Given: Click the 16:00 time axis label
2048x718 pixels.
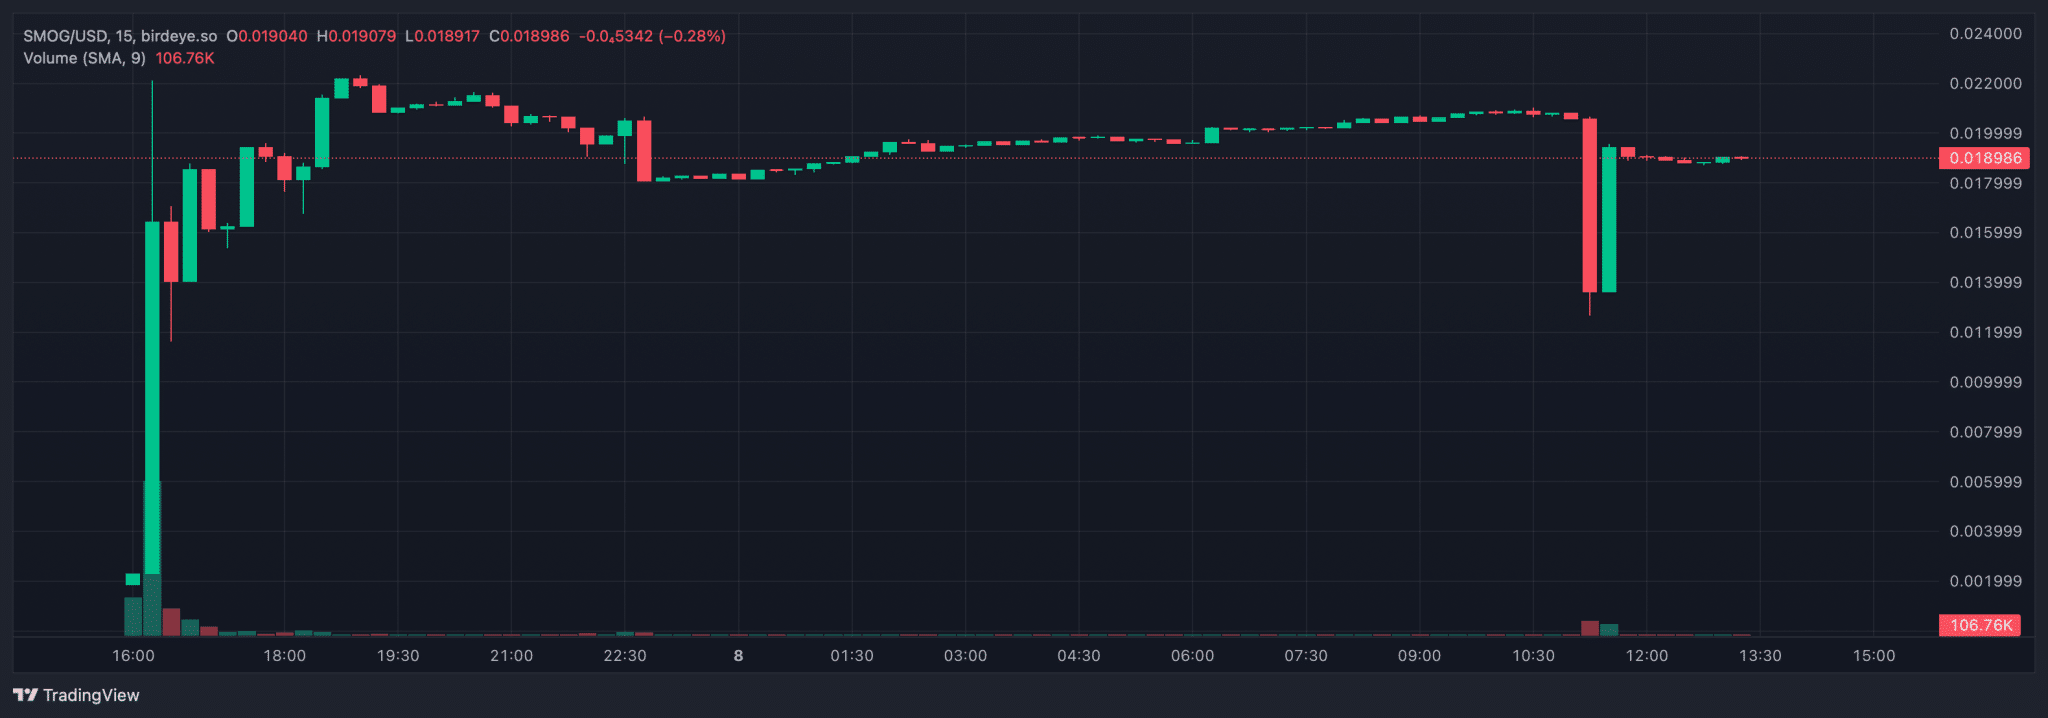Looking at the screenshot, I should [x=133, y=656].
